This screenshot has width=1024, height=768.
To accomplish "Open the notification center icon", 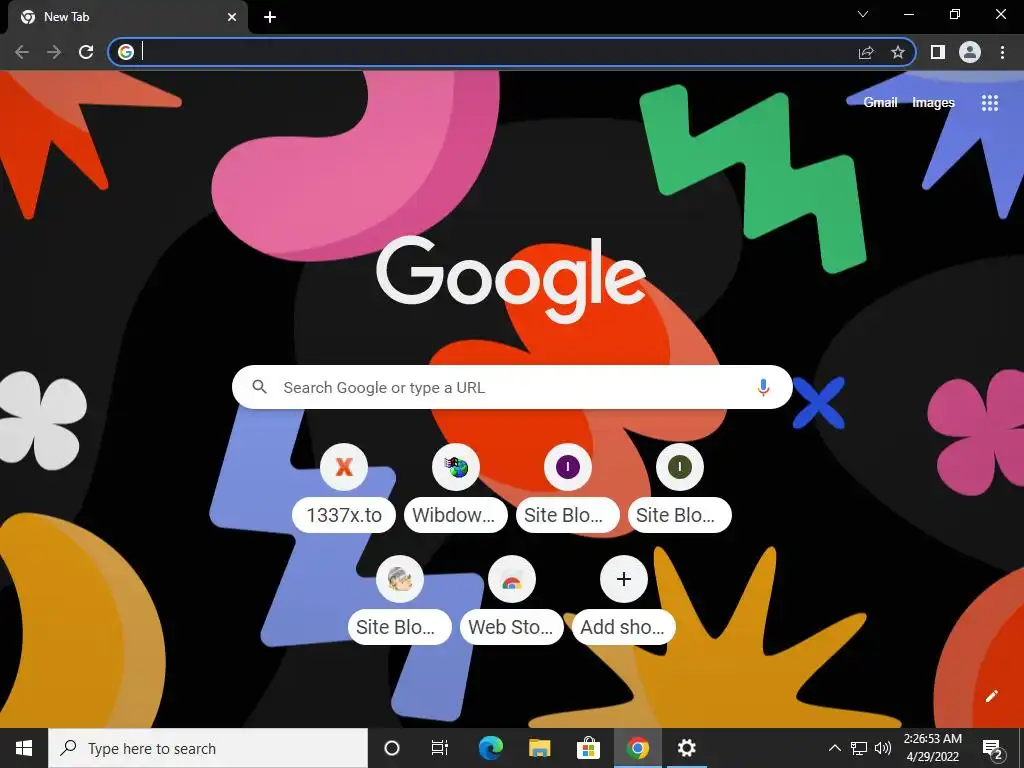I will 993,748.
